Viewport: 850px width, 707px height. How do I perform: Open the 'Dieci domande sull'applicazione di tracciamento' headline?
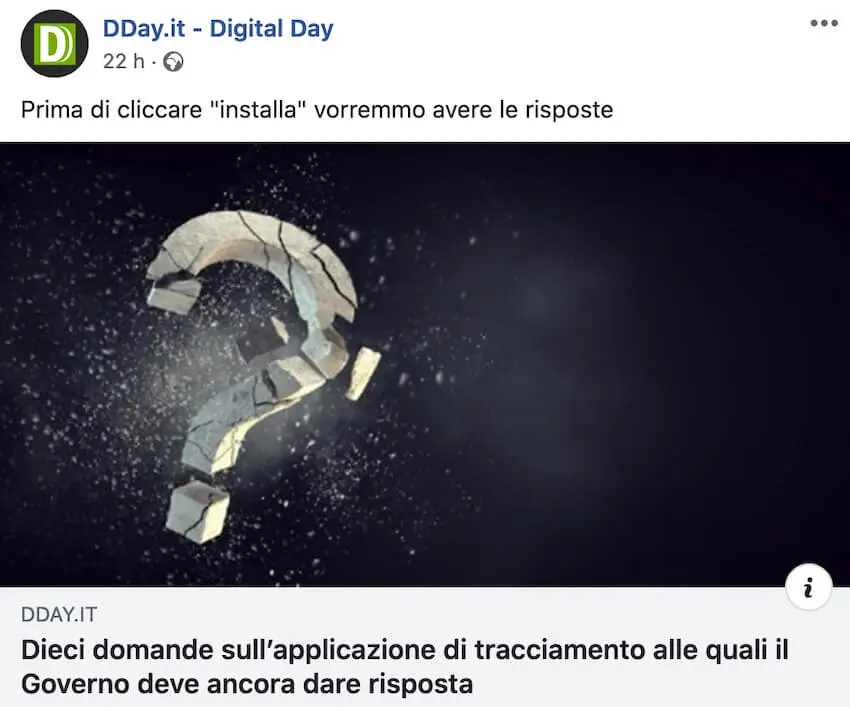pyautogui.click(x=404, y=667)
